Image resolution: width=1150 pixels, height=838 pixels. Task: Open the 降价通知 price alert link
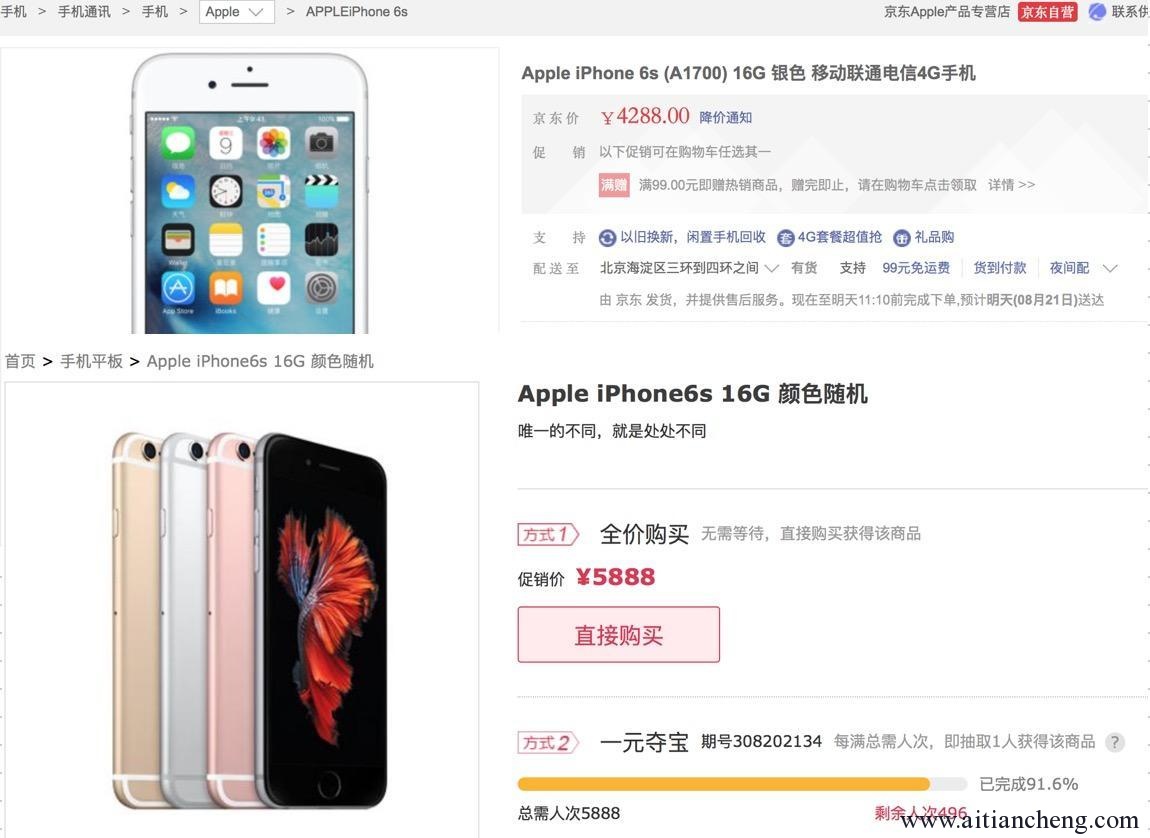coord(725,117)
